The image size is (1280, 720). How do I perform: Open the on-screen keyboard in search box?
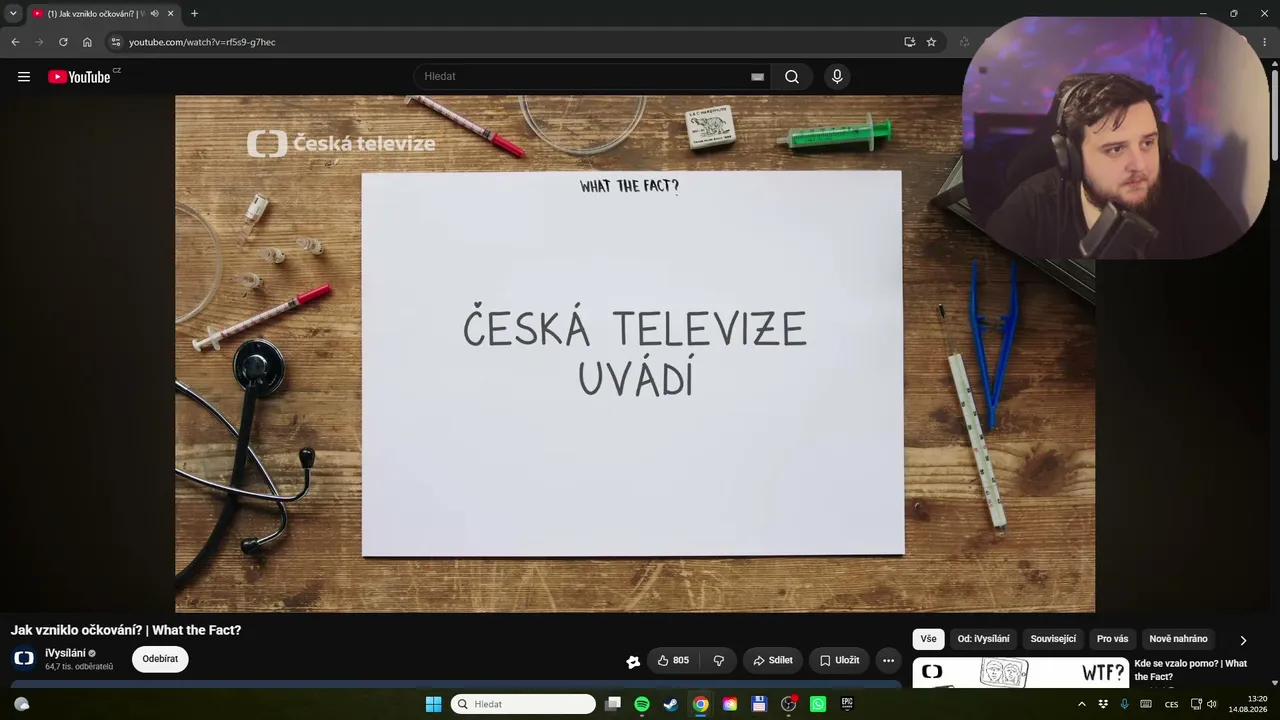click(758, 77)
